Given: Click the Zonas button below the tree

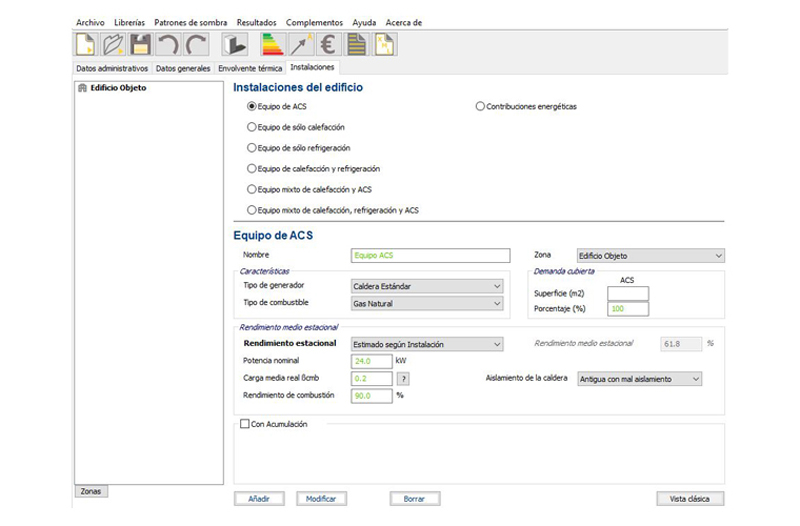Looking at the screenshot, I should click(x=91, y=491).
